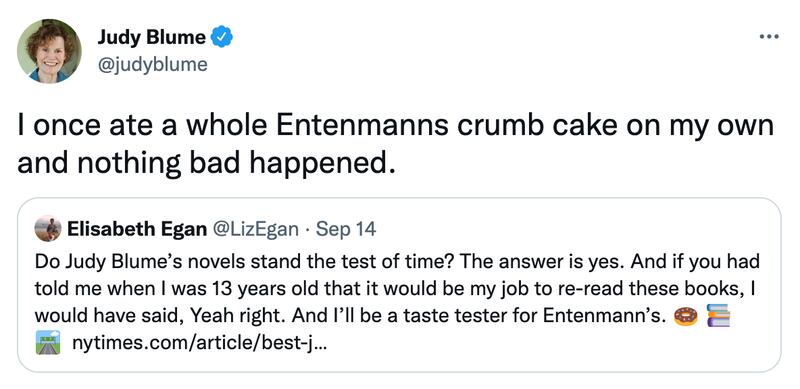
Task: Click the motorway road emoji
Action: pos(47,343)
